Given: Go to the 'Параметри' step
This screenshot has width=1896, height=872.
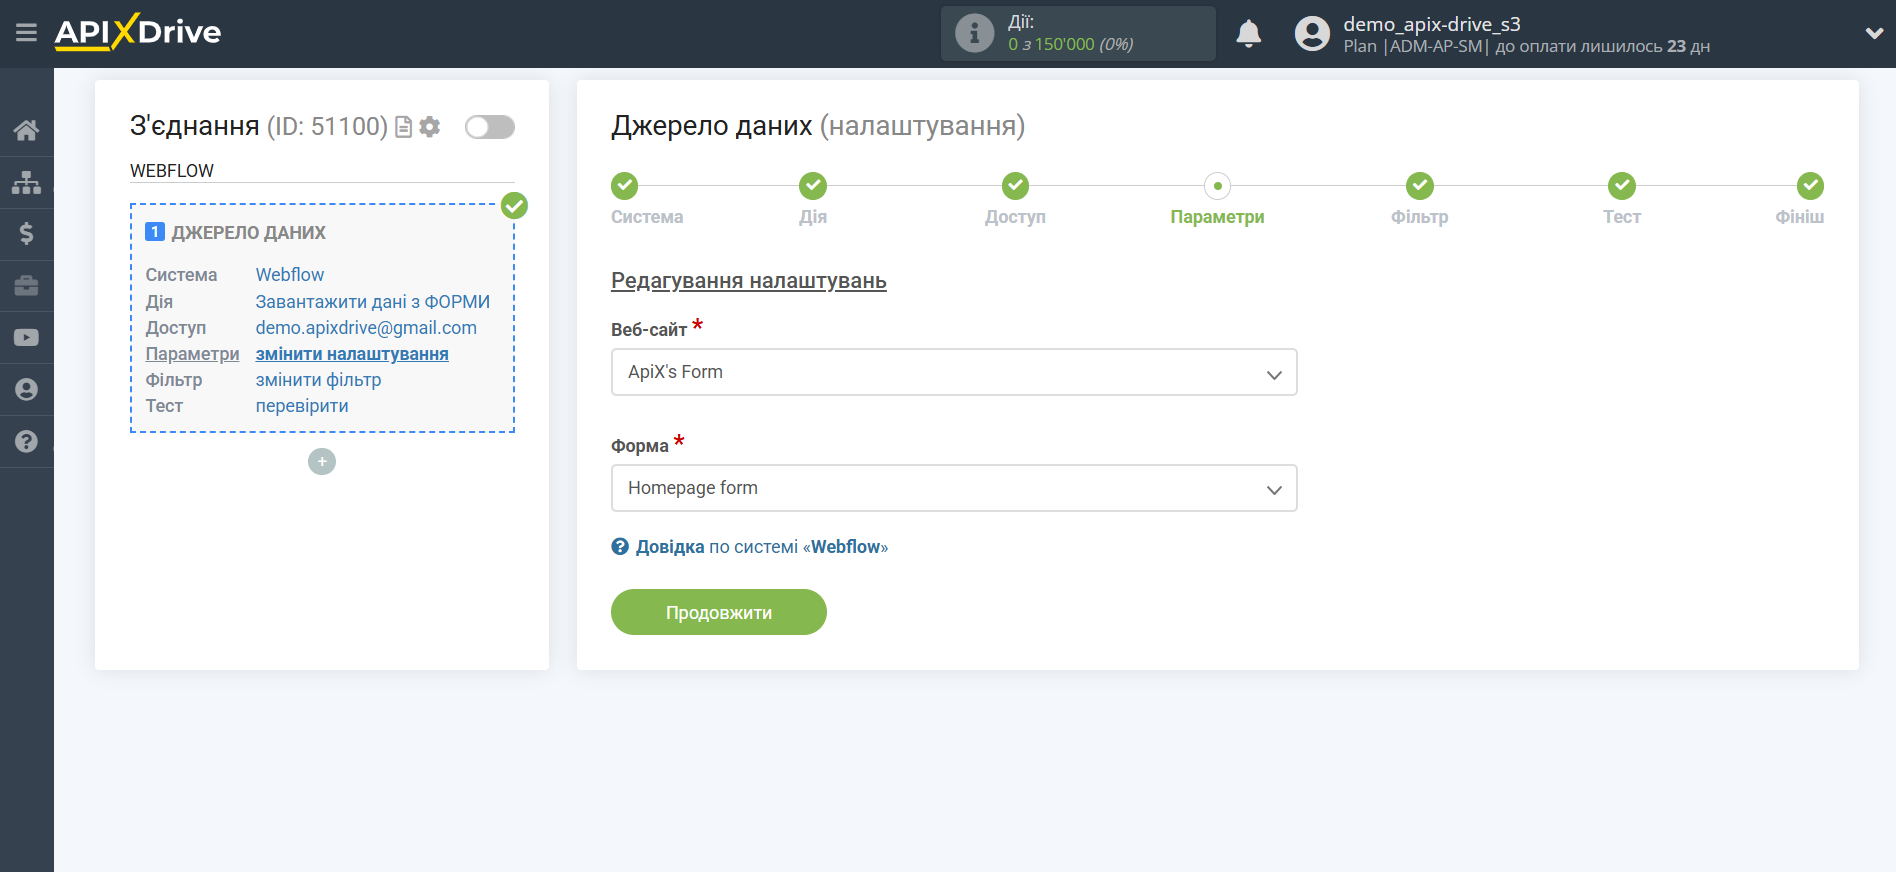Looking at the screenshot, I should pos(1217,186).
